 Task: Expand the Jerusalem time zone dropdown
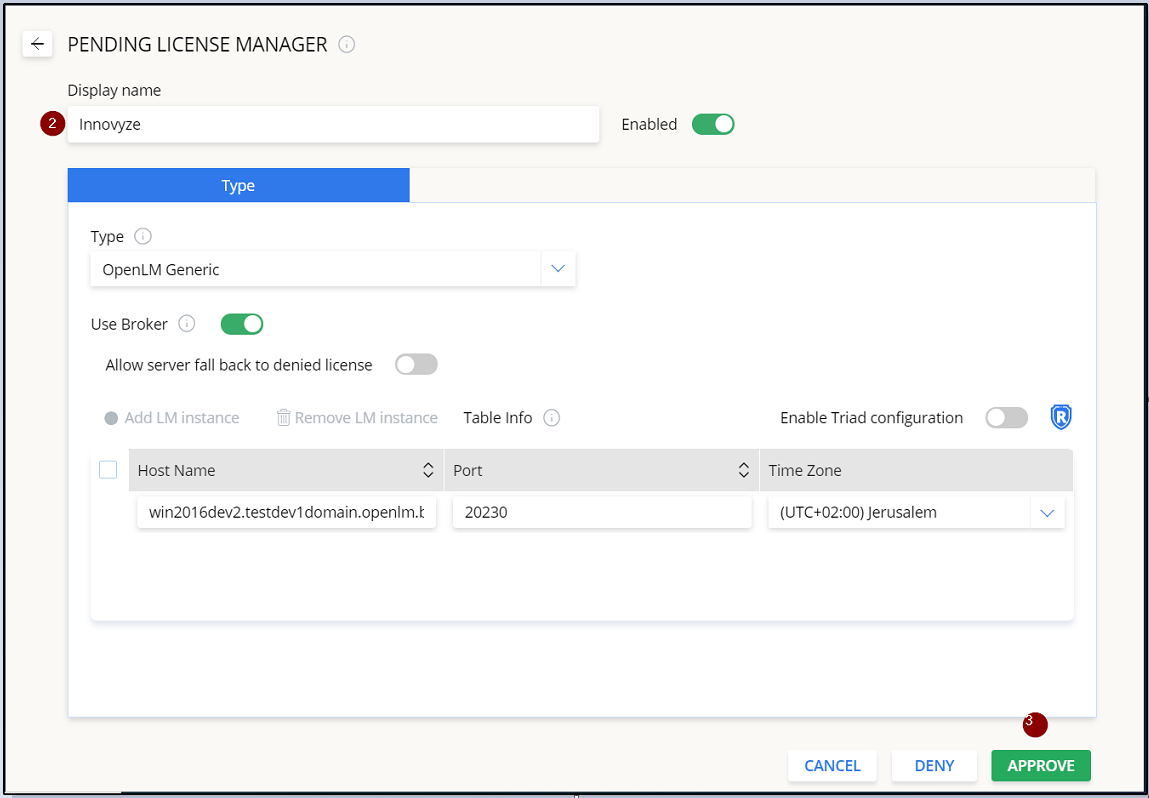(1047, 513)
